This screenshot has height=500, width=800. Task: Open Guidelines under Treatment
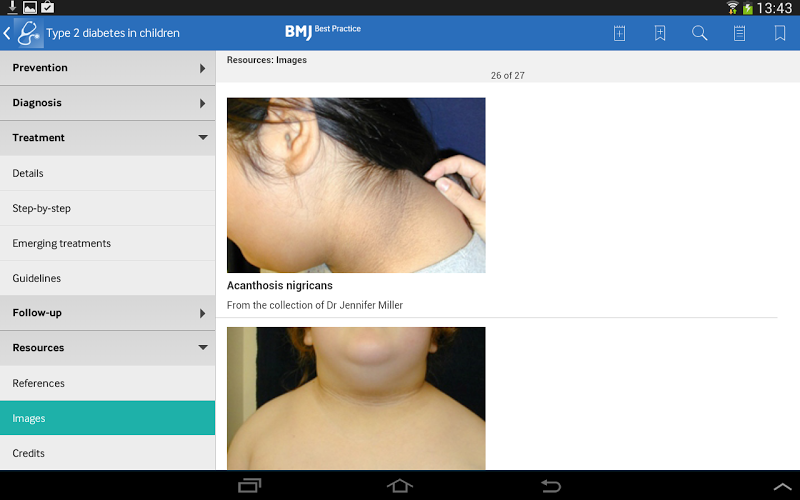click(x=108, y=278)
